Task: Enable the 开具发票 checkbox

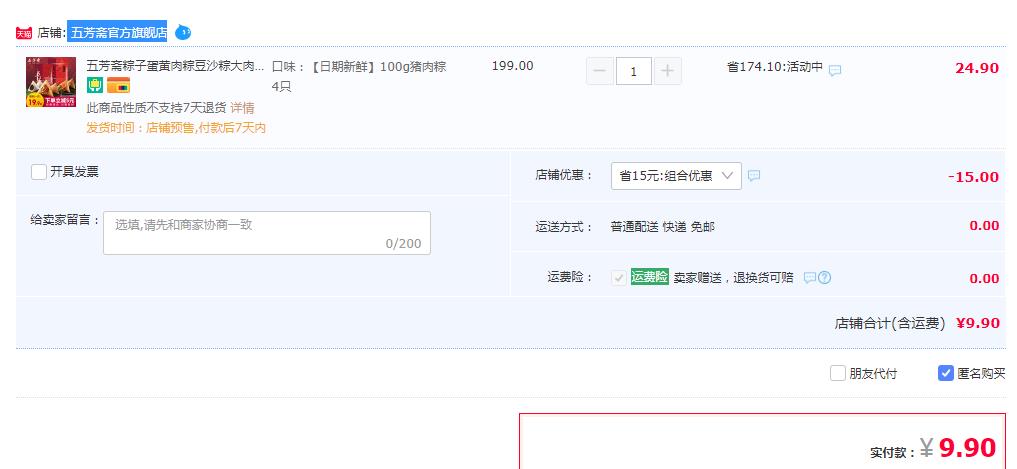Action: 39,172
